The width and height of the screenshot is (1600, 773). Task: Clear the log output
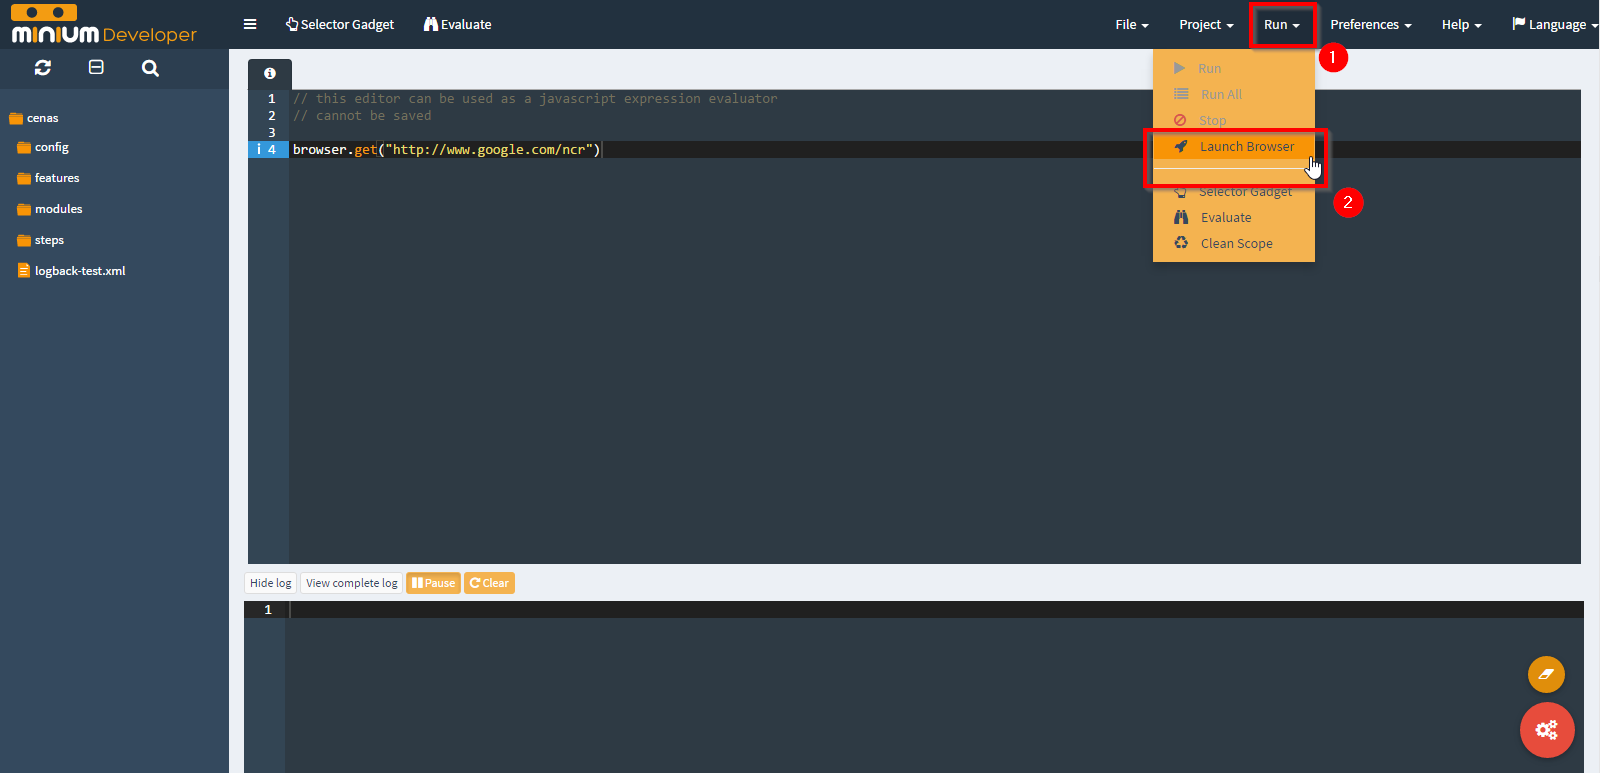[489, 583]
